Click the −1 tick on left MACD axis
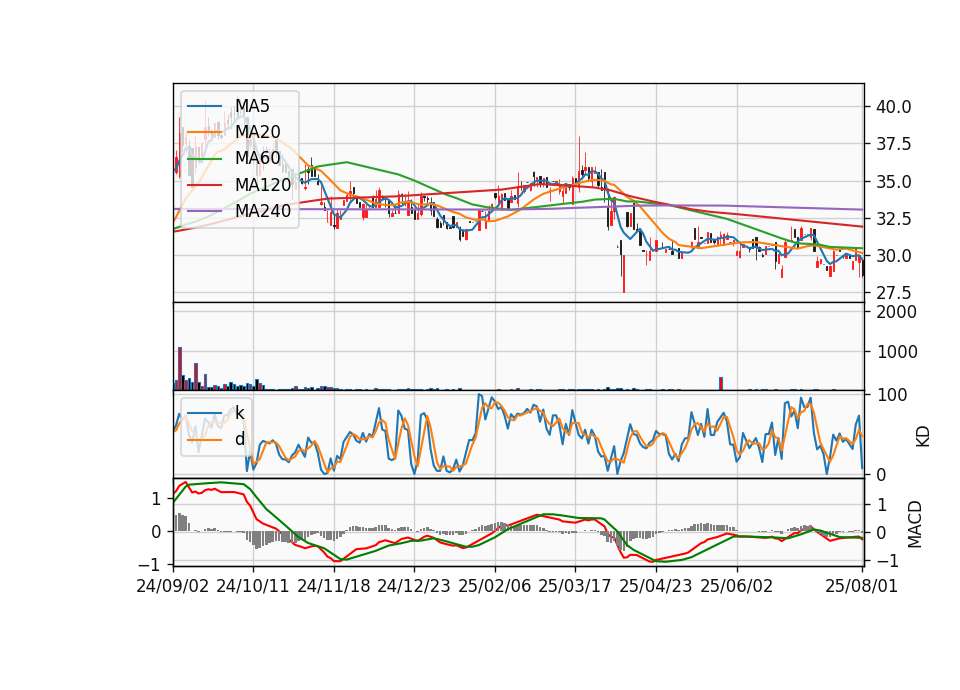960x690 pixels. 151,564
